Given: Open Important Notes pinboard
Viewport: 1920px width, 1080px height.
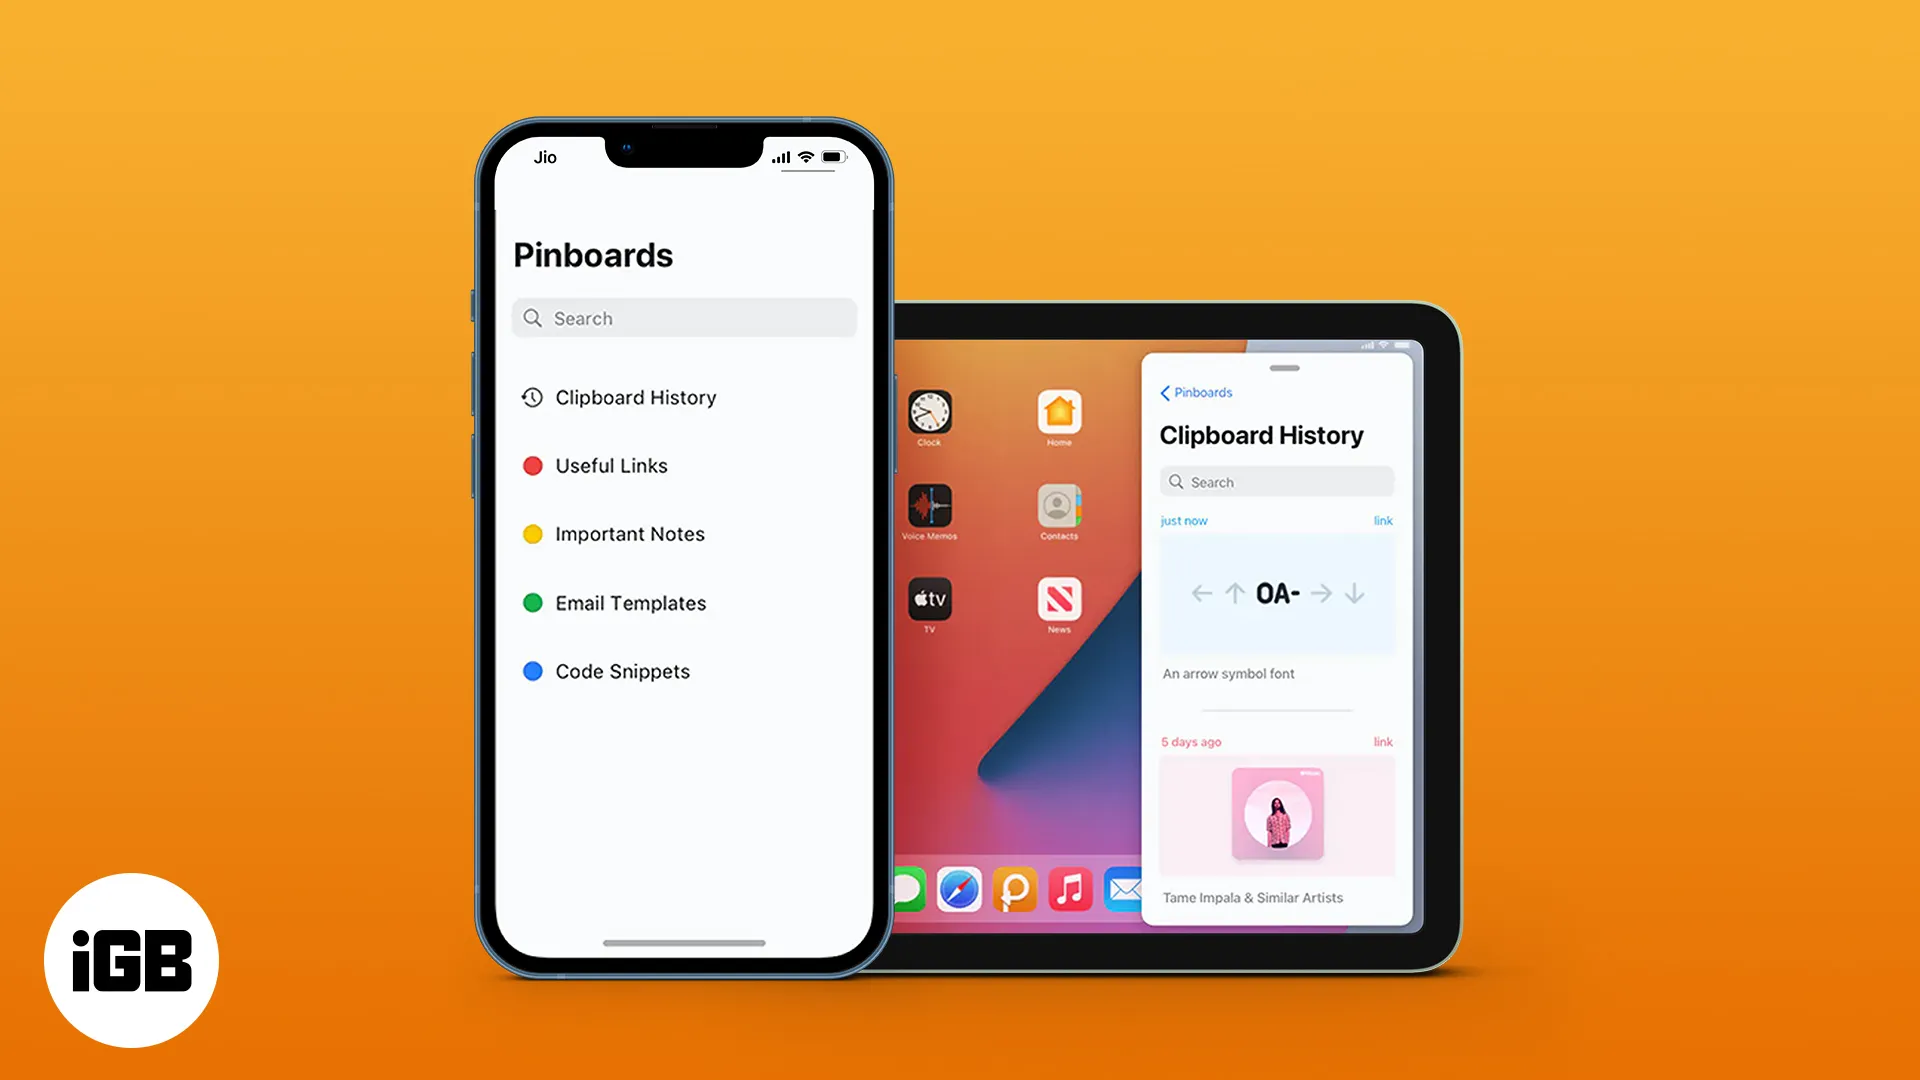Looking at the screenshot, I should [x=629, y=533].
